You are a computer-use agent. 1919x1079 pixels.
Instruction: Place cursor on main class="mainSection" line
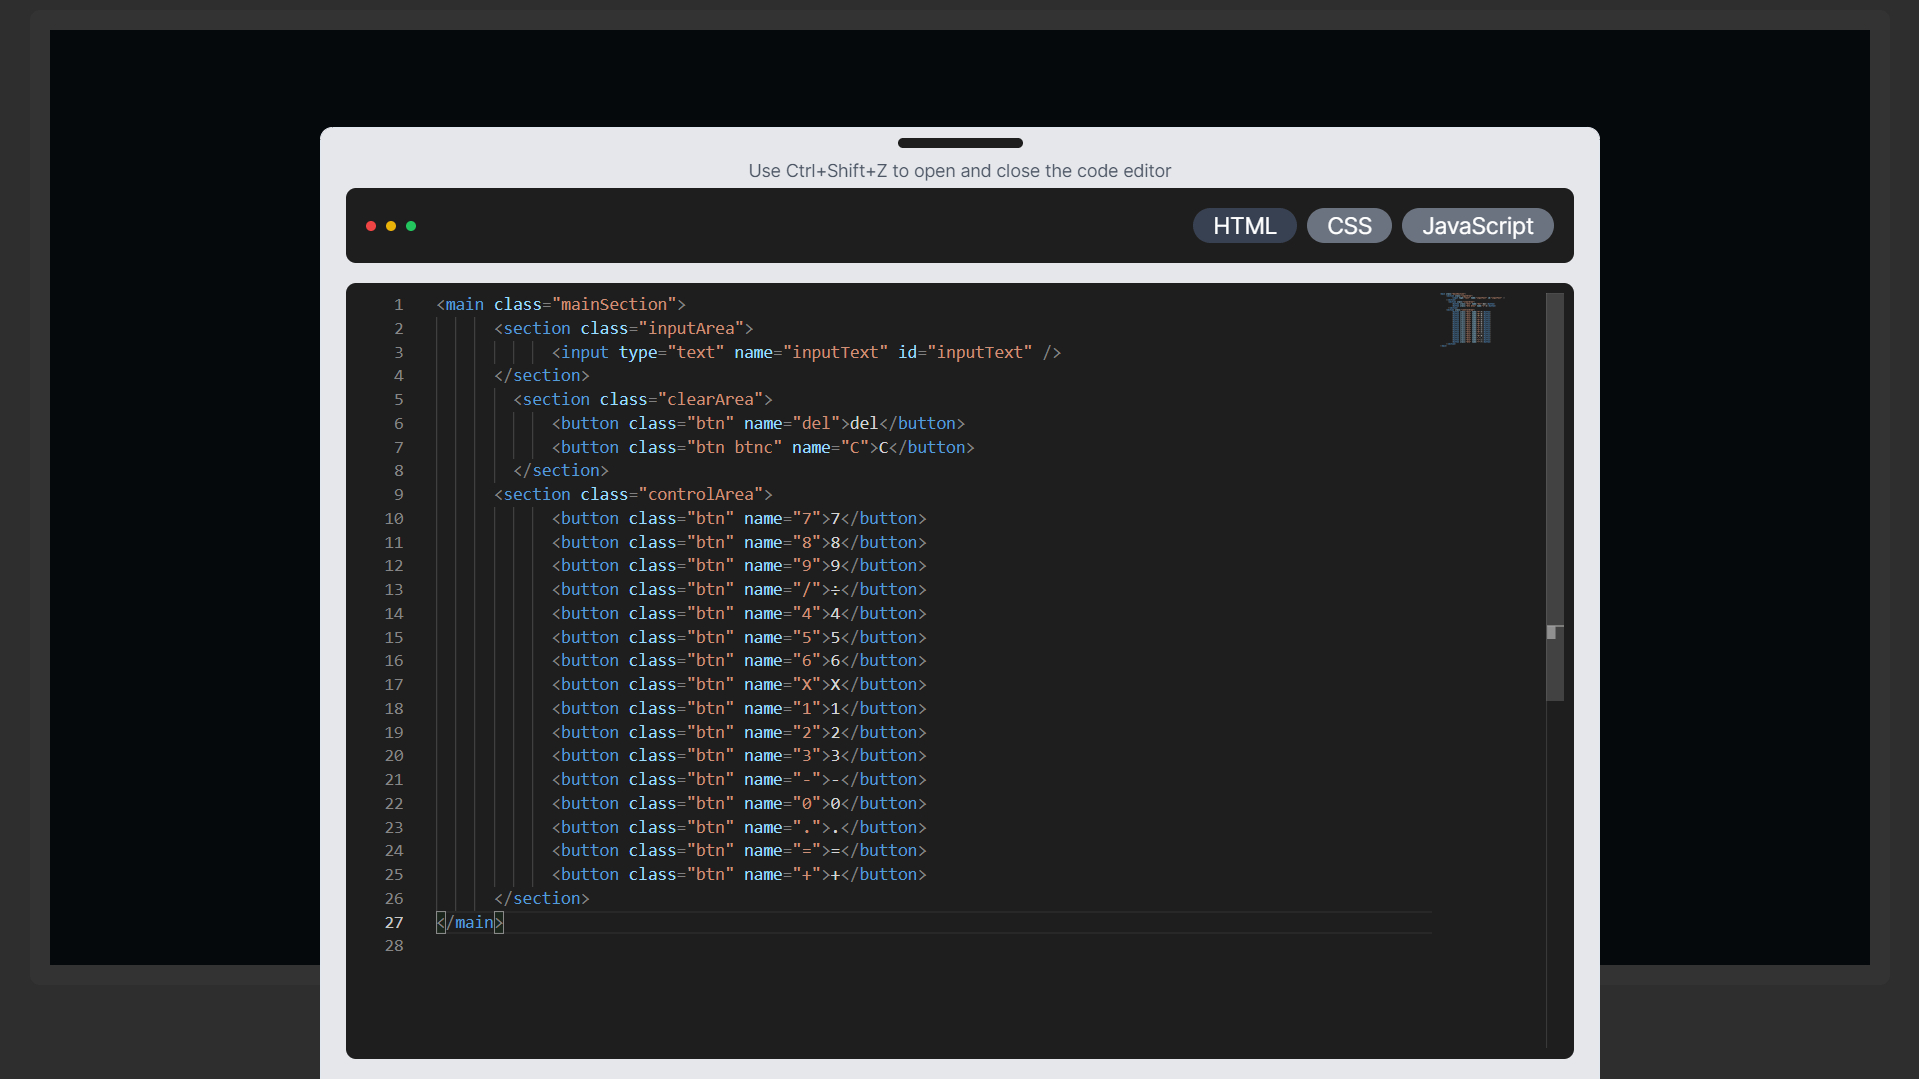[561, 304]
